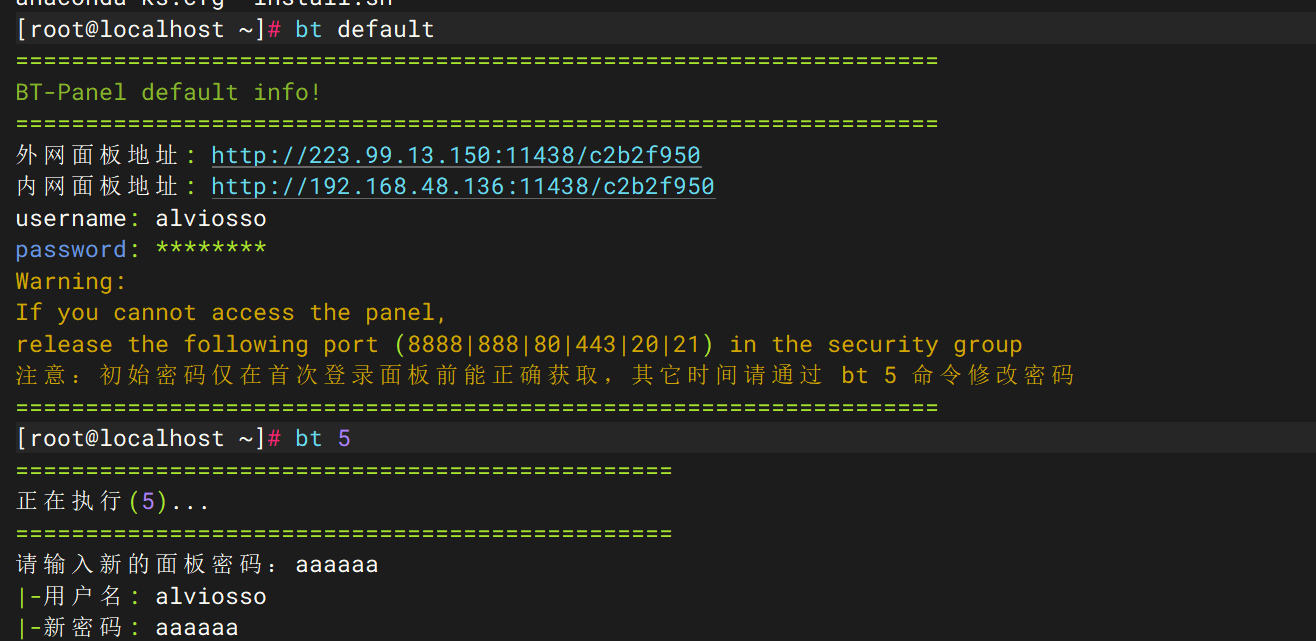Click the '|-用户名: alviosso' output line

click(x=142, y=596)
